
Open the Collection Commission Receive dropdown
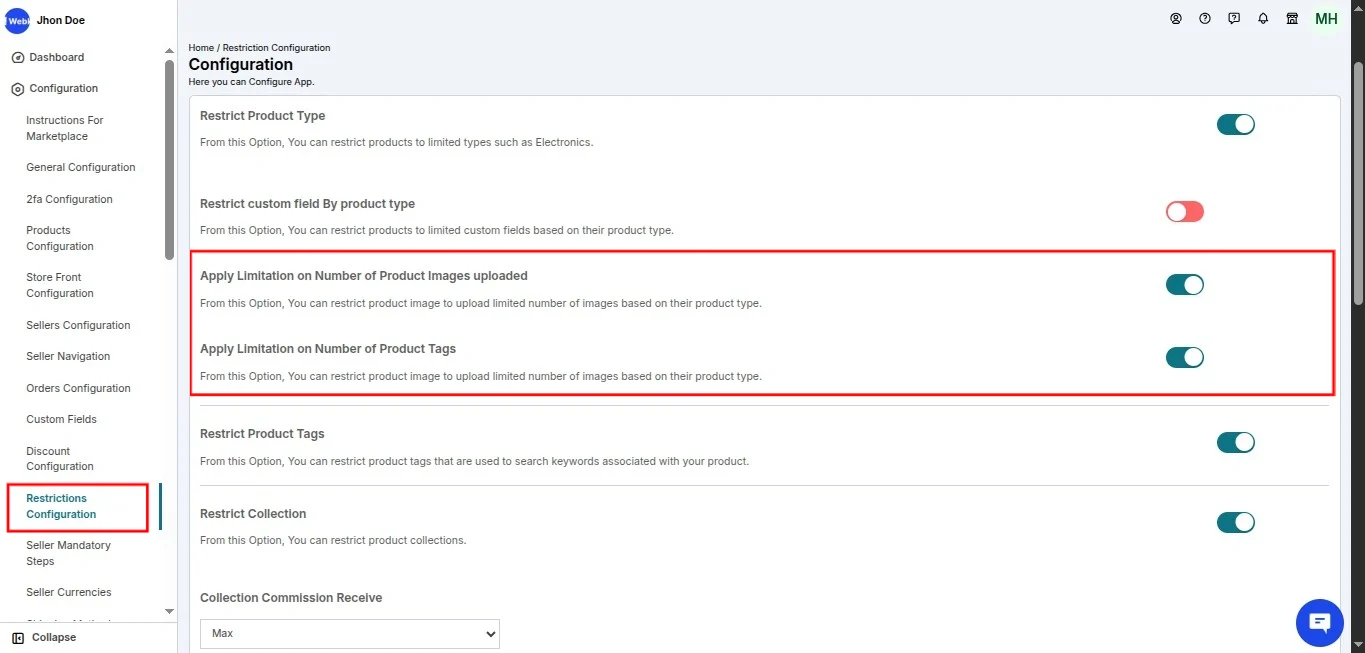(x=349, y=633)
